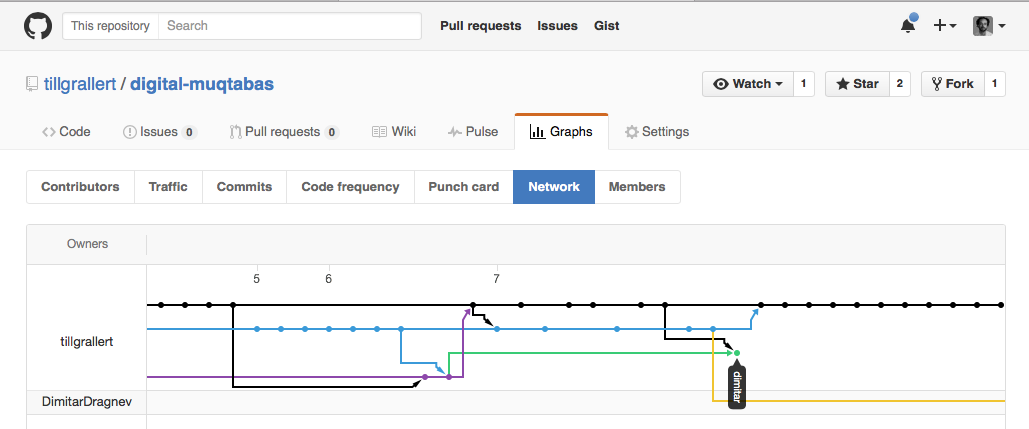Click the Issues tab exclamation icon
The height and width of the screenshot is (429, 1029).
point(130,132)
